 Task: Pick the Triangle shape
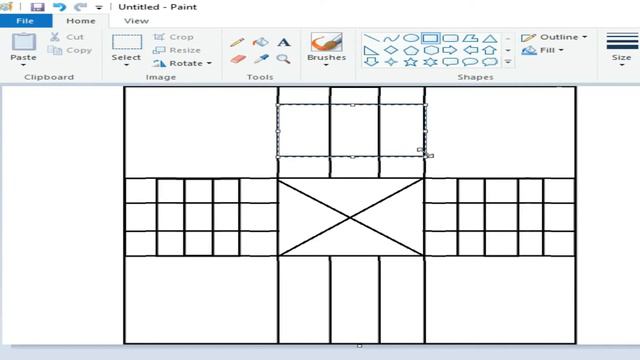[490, 38]
